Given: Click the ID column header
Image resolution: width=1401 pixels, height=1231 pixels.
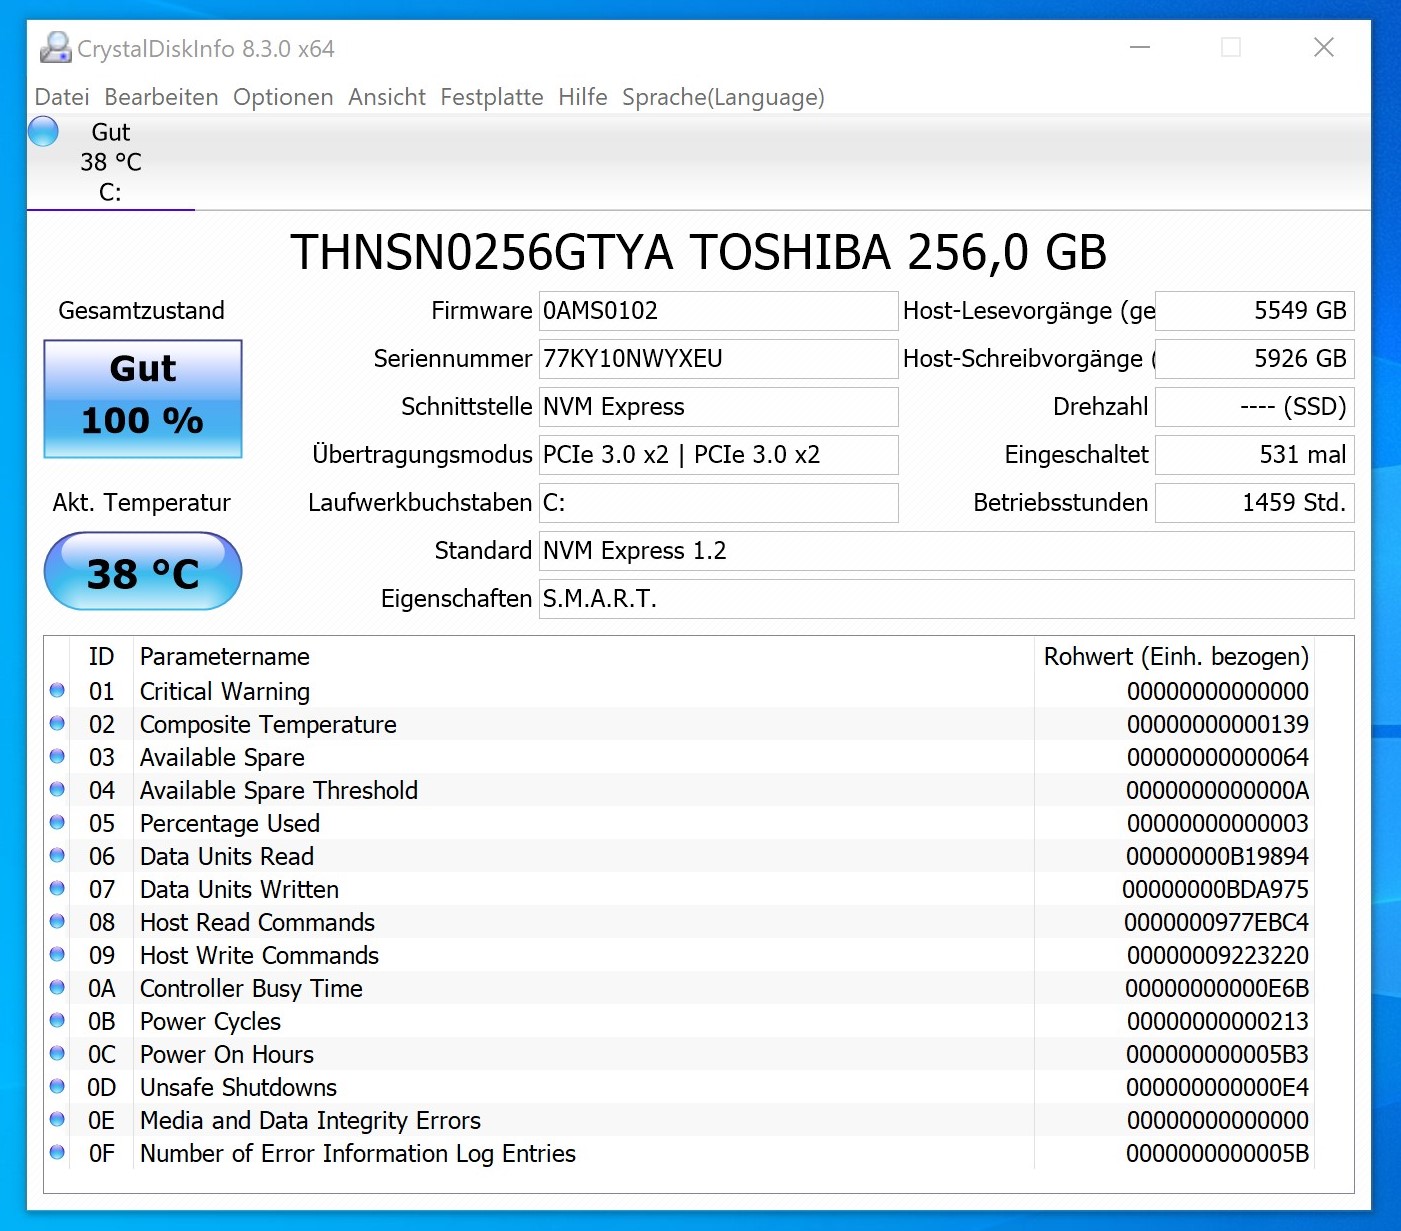Looking at the screenshot, I should 101,657.
